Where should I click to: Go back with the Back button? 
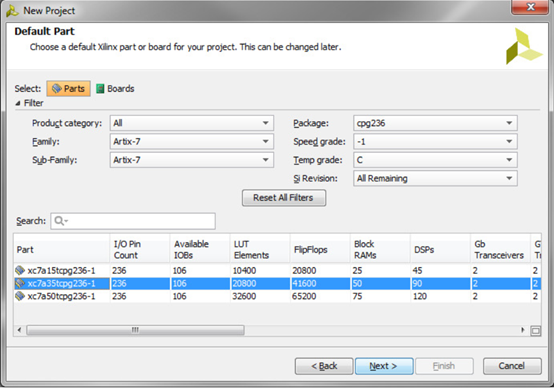pyautogui.click(x=324, y=366)
